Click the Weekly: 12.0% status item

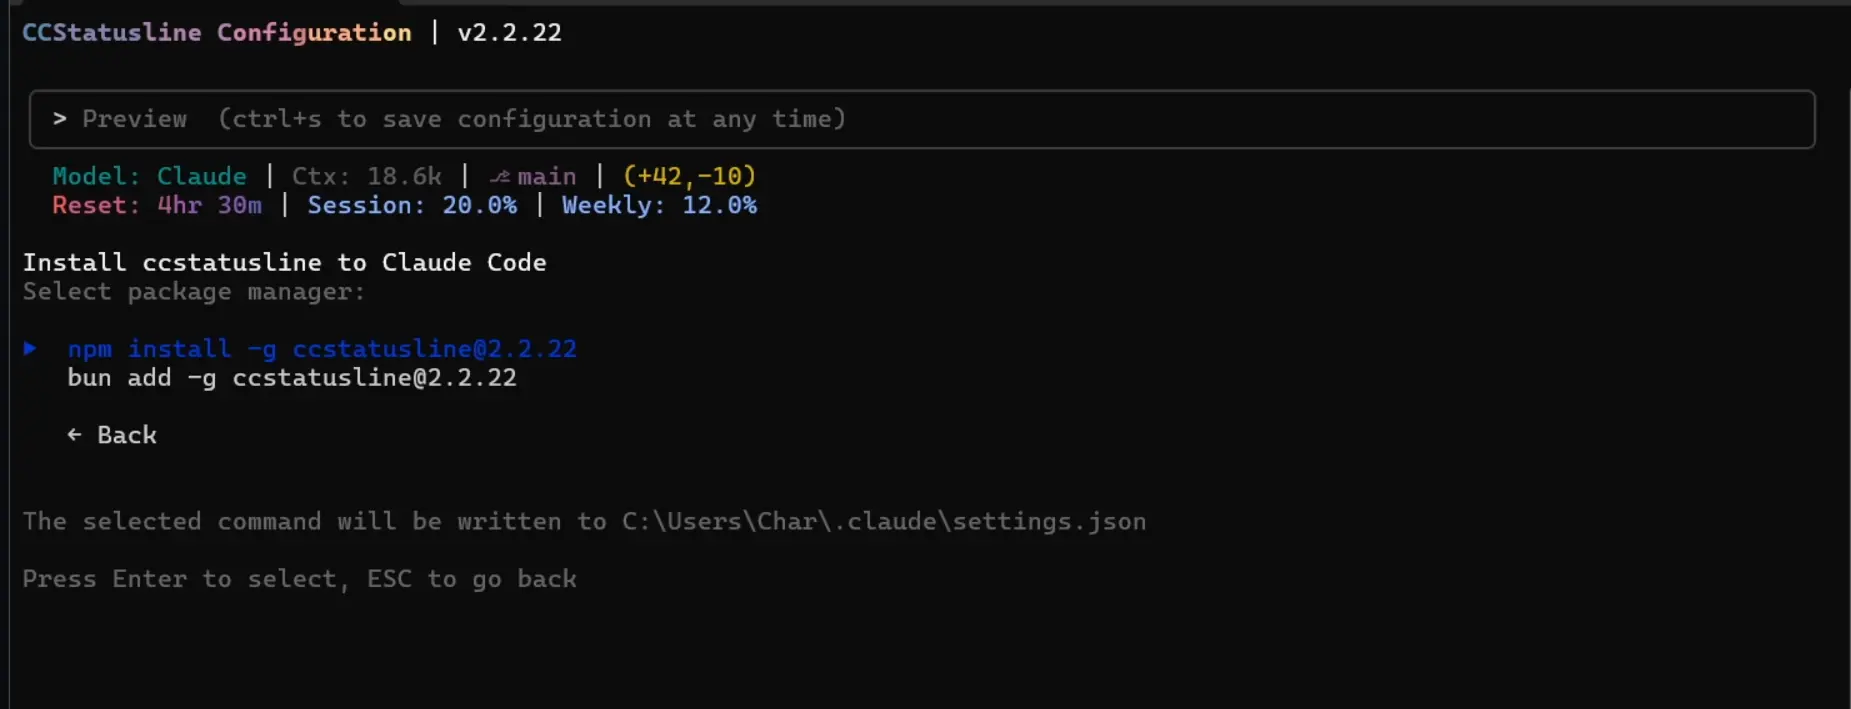pos(660,205)
